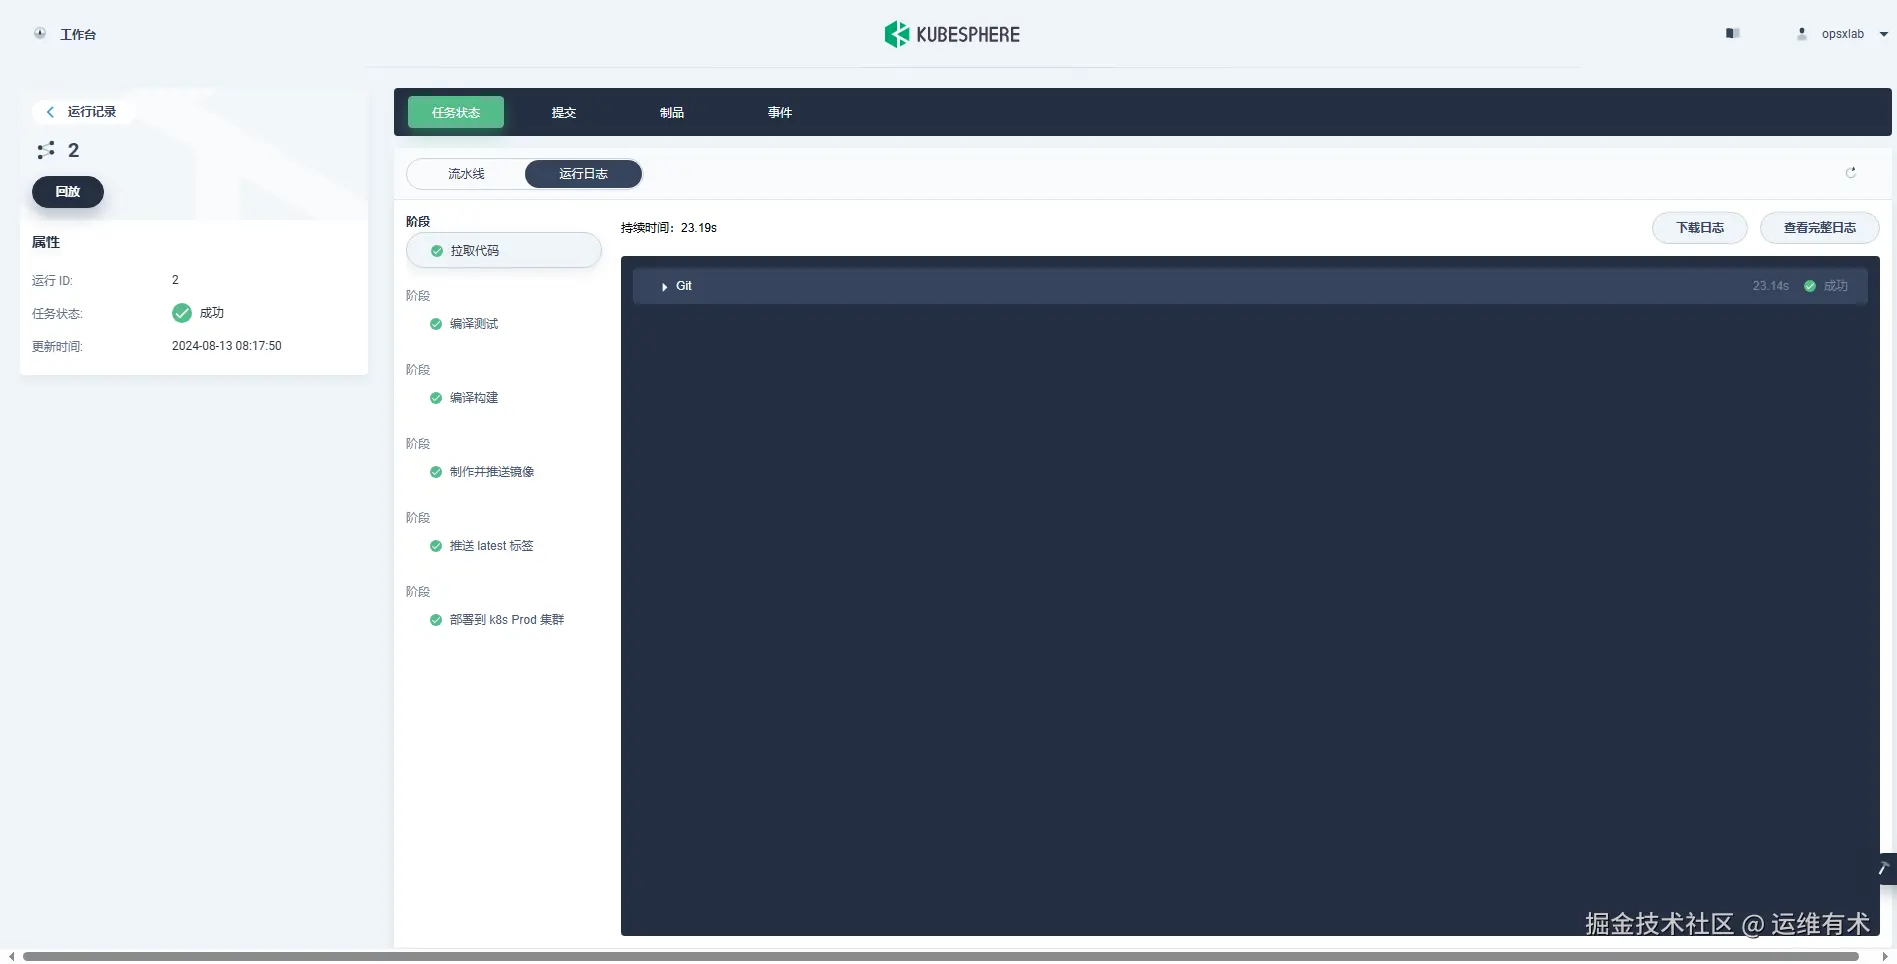This screenshot has width=1897, height=964.
Task: Open 查看完整日志 full log view
Action: (1819, 227)
